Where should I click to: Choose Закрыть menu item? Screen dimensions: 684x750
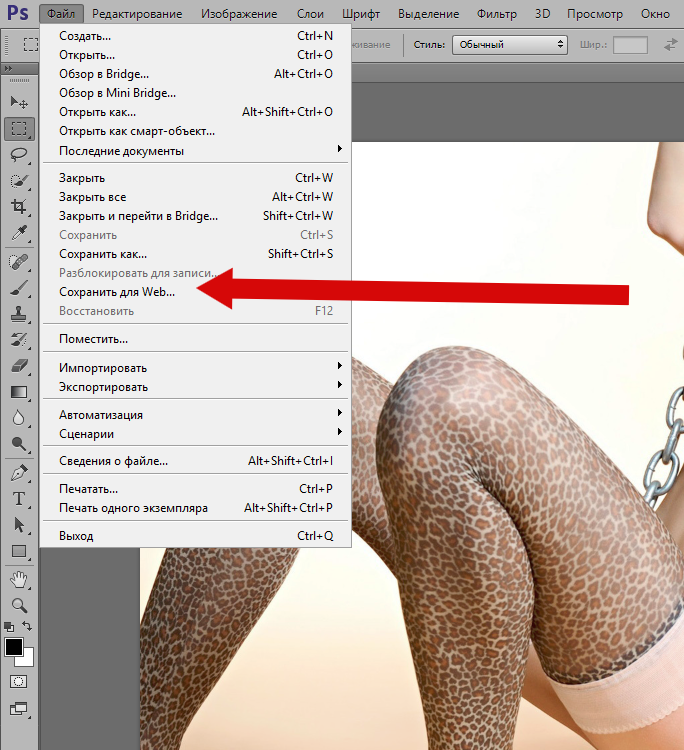coord(194,178)
